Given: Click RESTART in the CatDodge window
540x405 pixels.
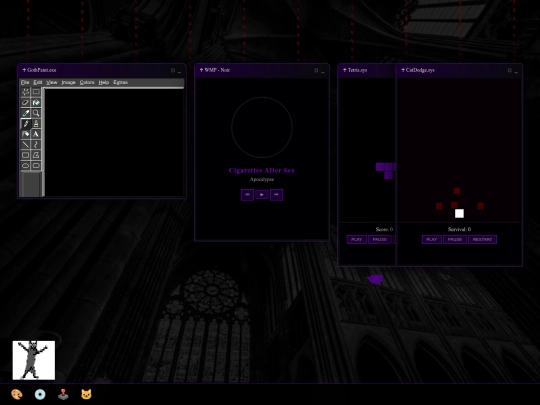Looking at the screenshot, I should [x=482, y=239].
